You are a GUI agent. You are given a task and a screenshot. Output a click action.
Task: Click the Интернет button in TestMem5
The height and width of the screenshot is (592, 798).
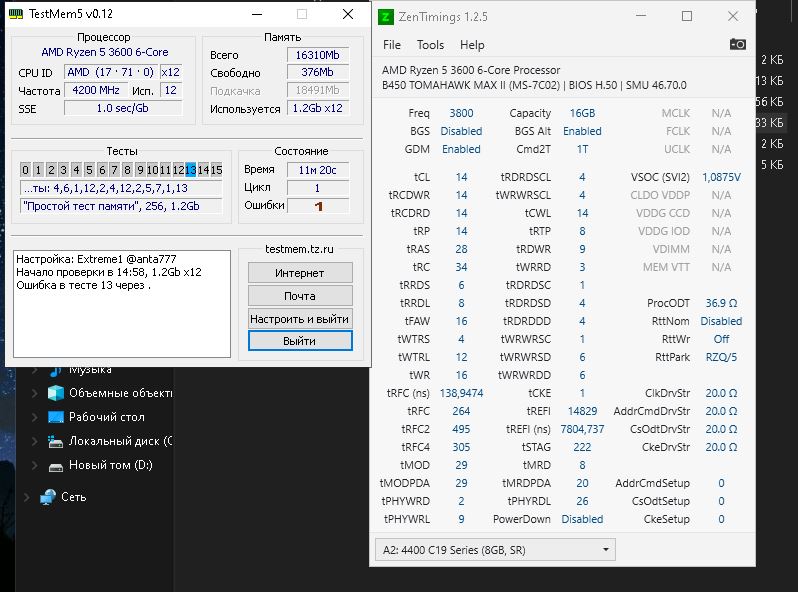click(300, 273)
